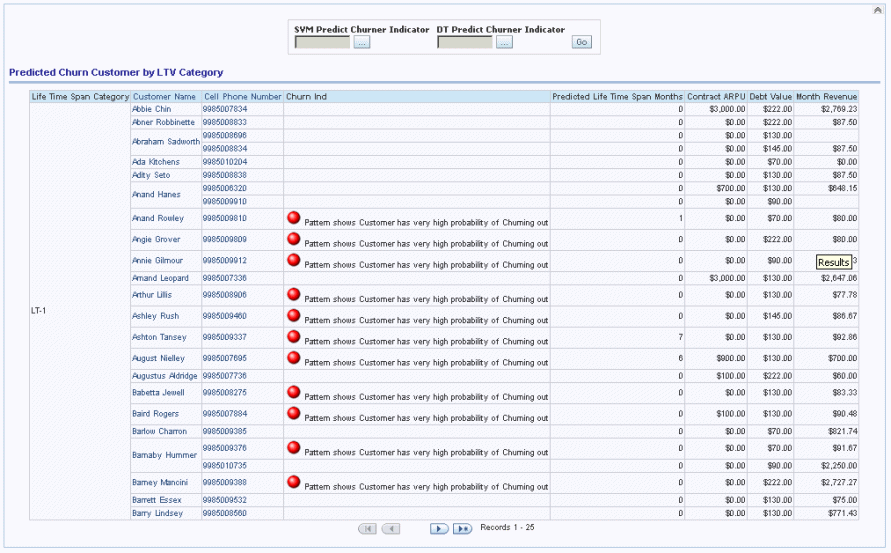Click the previous page arrow button
The width and height of the screenshot is (891, 553).
pos(391,528)
